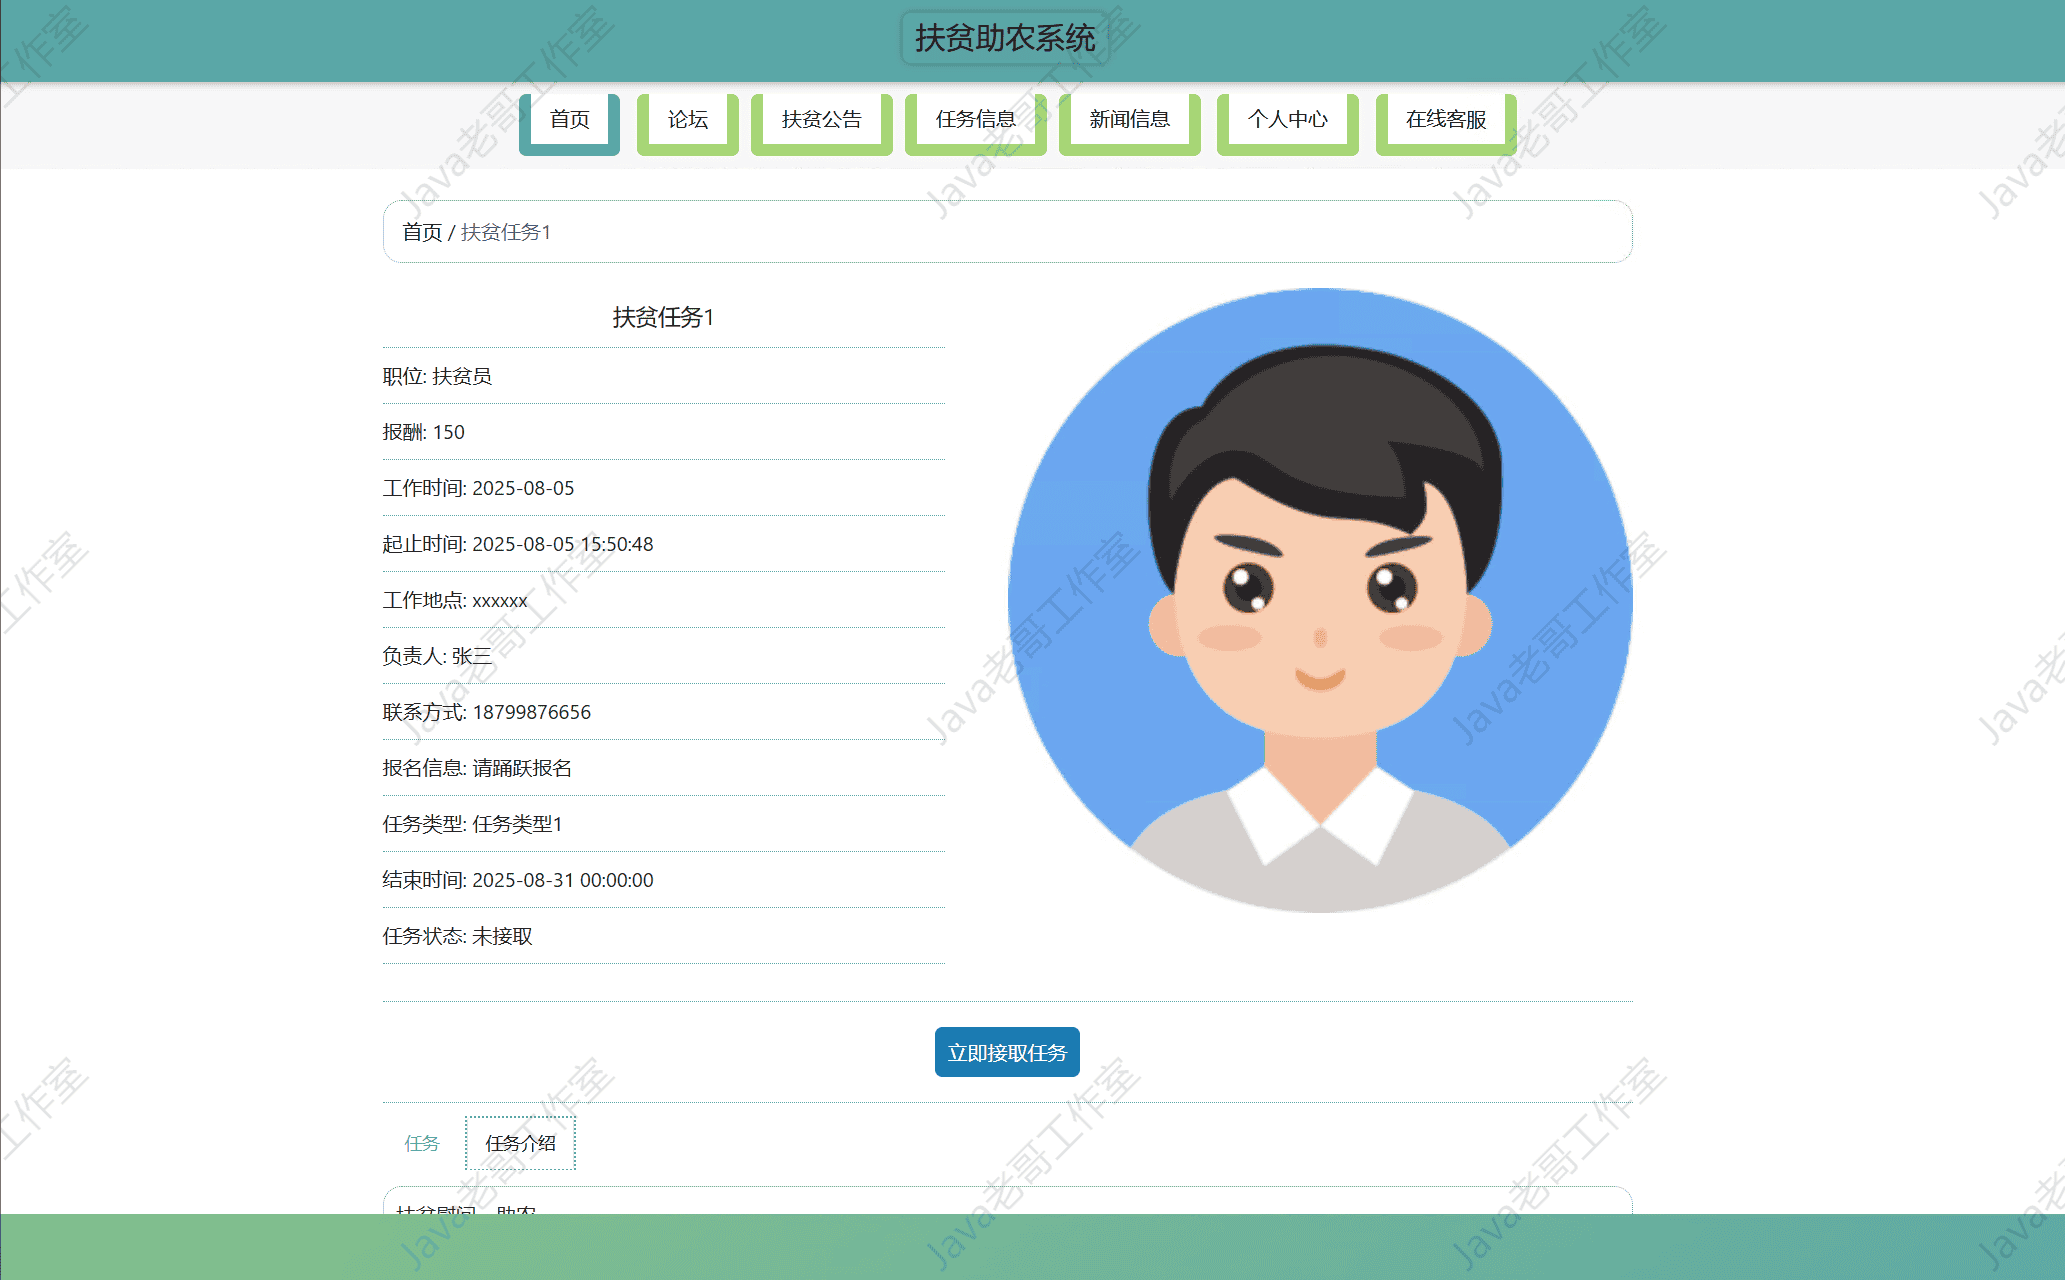Click the 报酬: 150 row
This screenshot has width=2065, height=1280.
coord(423,432)
